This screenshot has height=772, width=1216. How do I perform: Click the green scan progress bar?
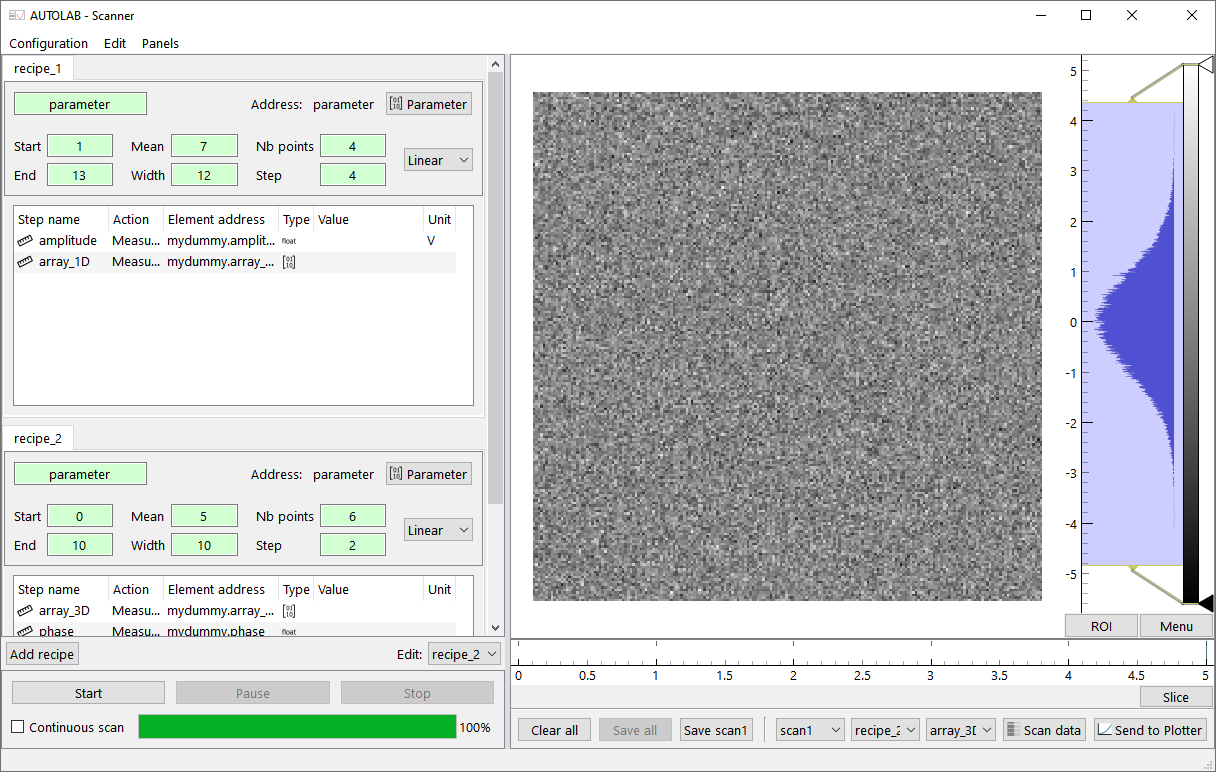[x=297, y=727]
